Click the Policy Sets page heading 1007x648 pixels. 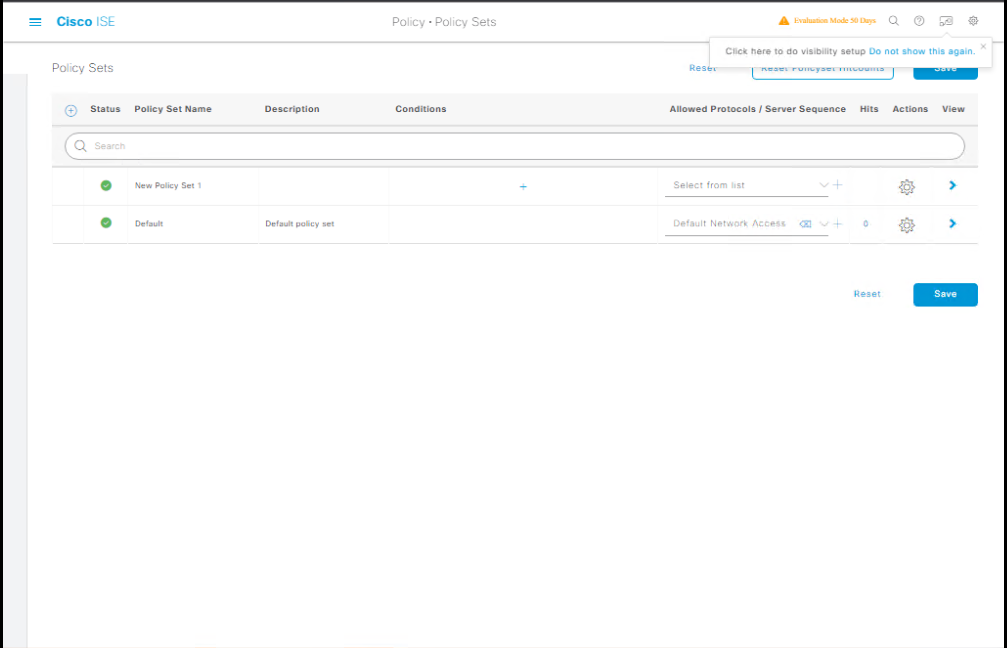pyautogui.click(x=83, y=68)
